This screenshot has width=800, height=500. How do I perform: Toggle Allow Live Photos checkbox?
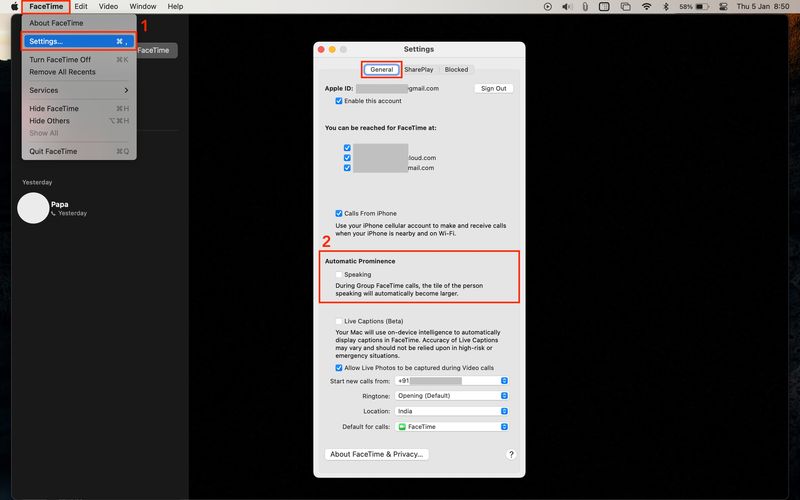pos(339,368)
